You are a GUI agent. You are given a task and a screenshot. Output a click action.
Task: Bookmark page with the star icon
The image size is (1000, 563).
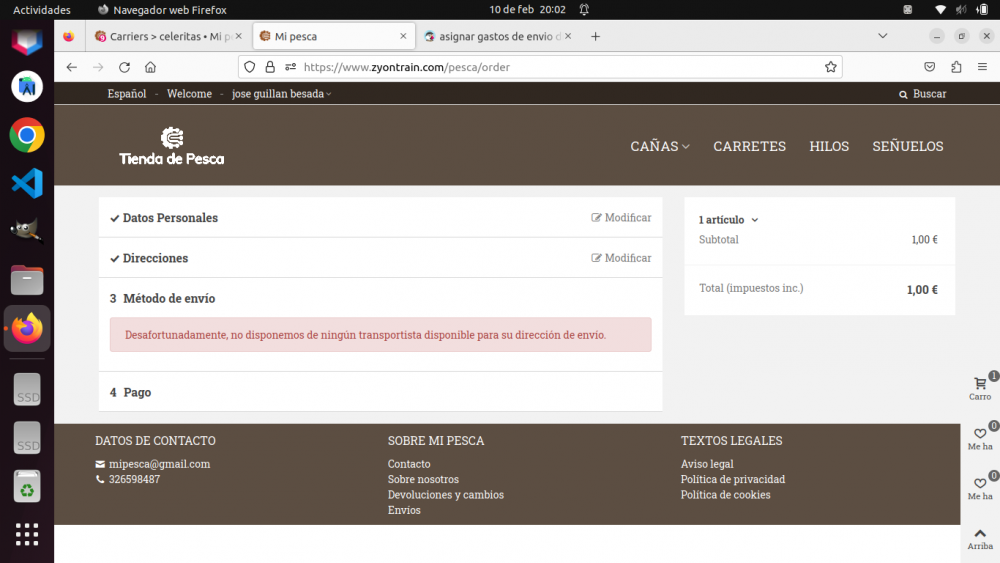(830, 67)
